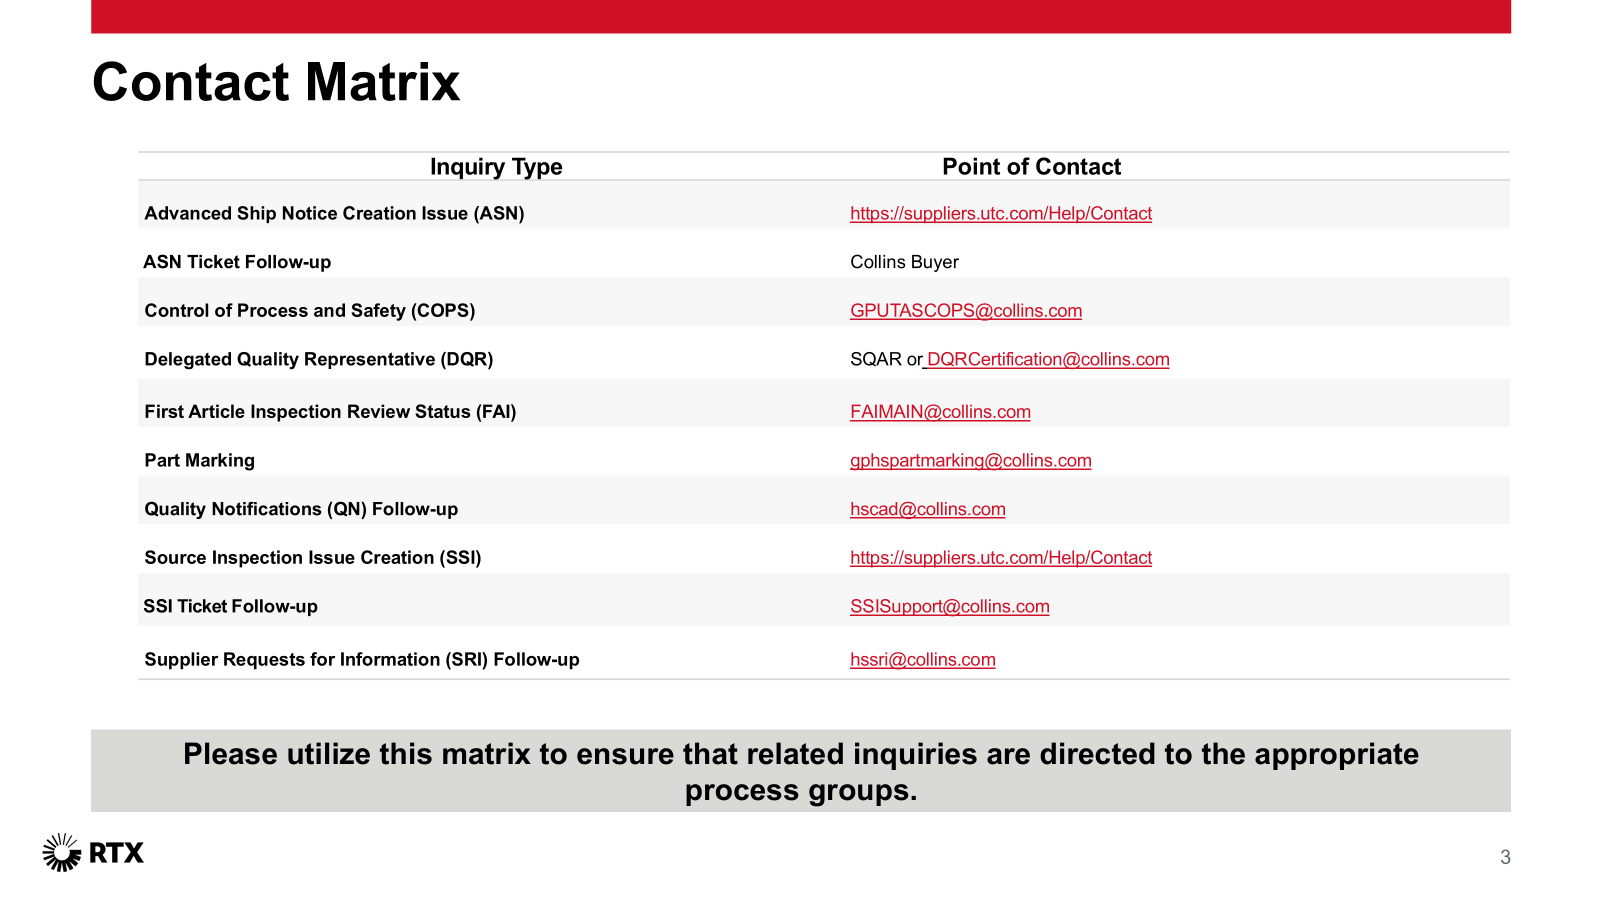
Task: Open the Help/Contact link in the ASN row
Action: 1000,214
